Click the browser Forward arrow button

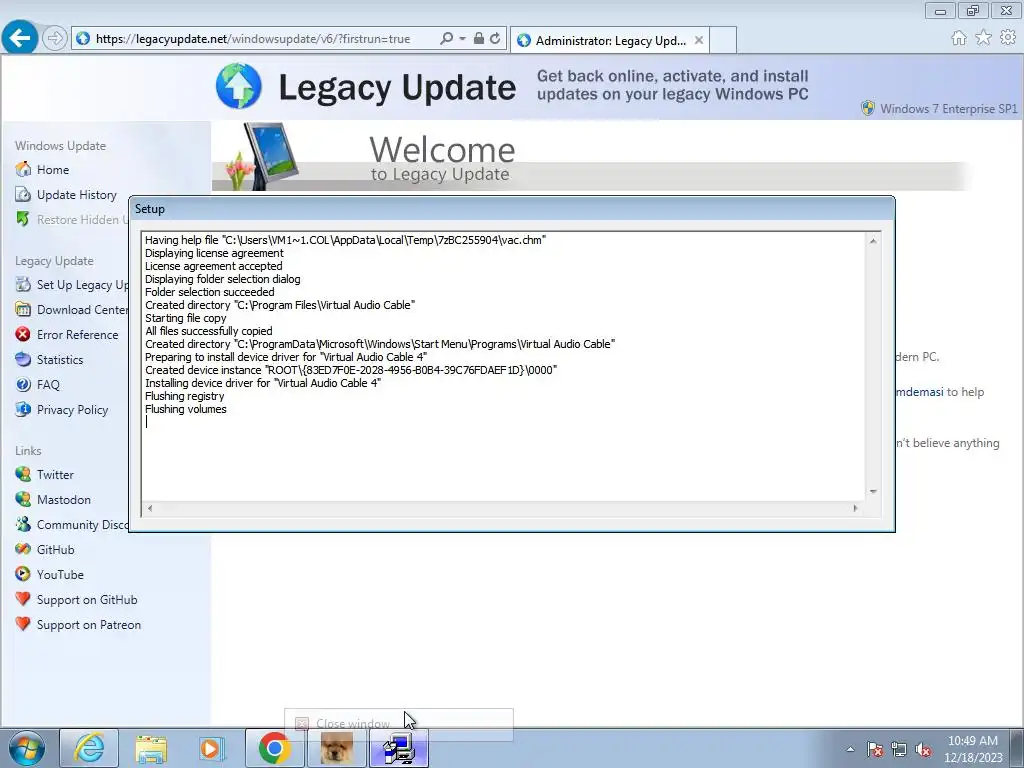[x=55, y=39]
